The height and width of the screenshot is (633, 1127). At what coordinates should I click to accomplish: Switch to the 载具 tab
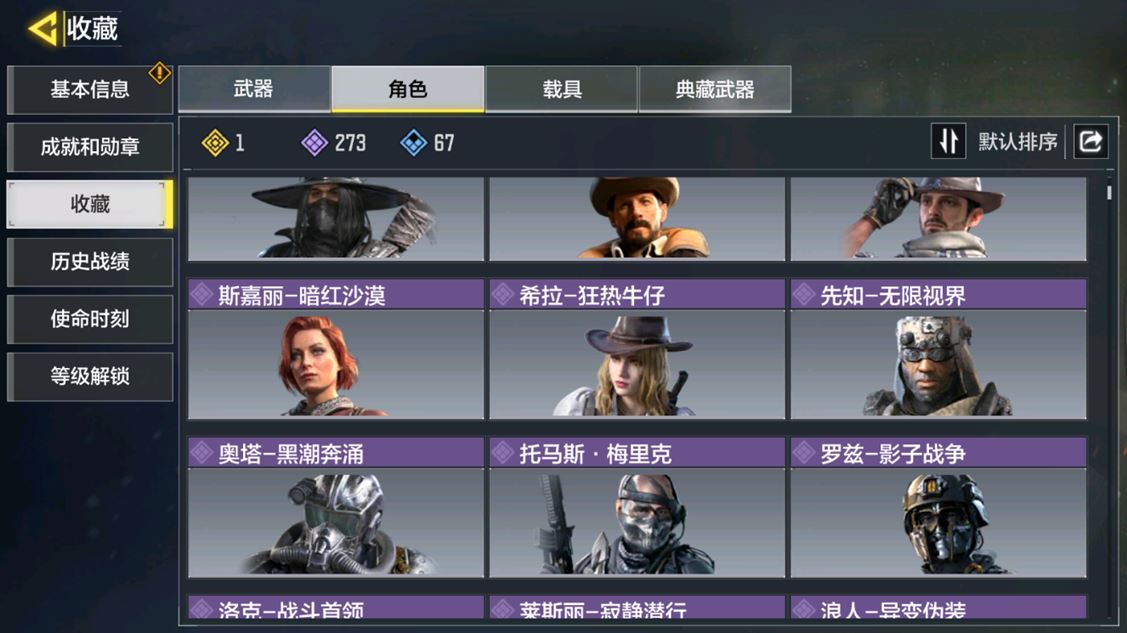[561, 89]
